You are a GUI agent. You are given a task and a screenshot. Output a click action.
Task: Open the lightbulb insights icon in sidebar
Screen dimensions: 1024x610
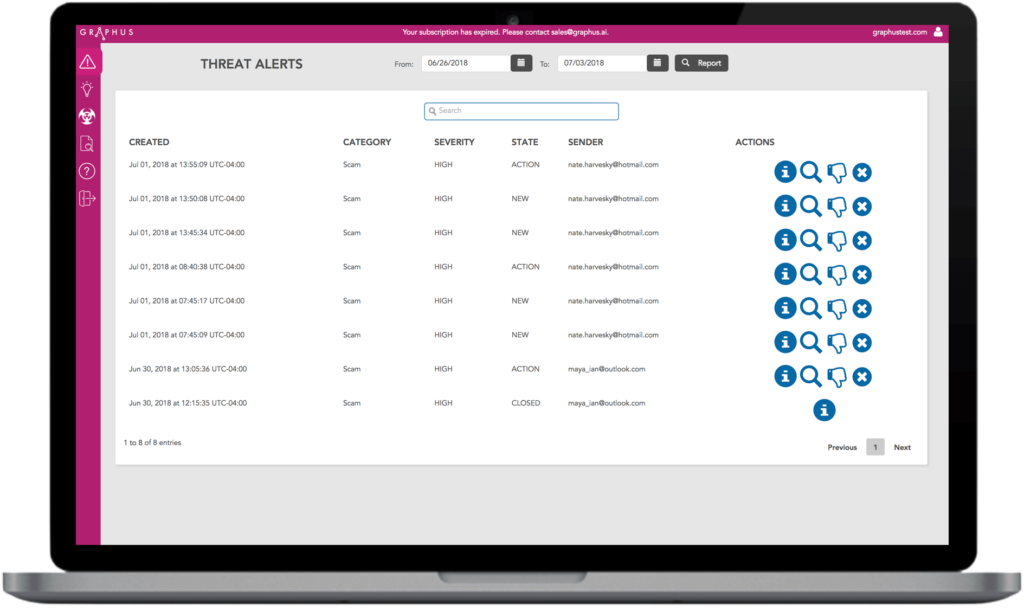(x=87, y=89)
